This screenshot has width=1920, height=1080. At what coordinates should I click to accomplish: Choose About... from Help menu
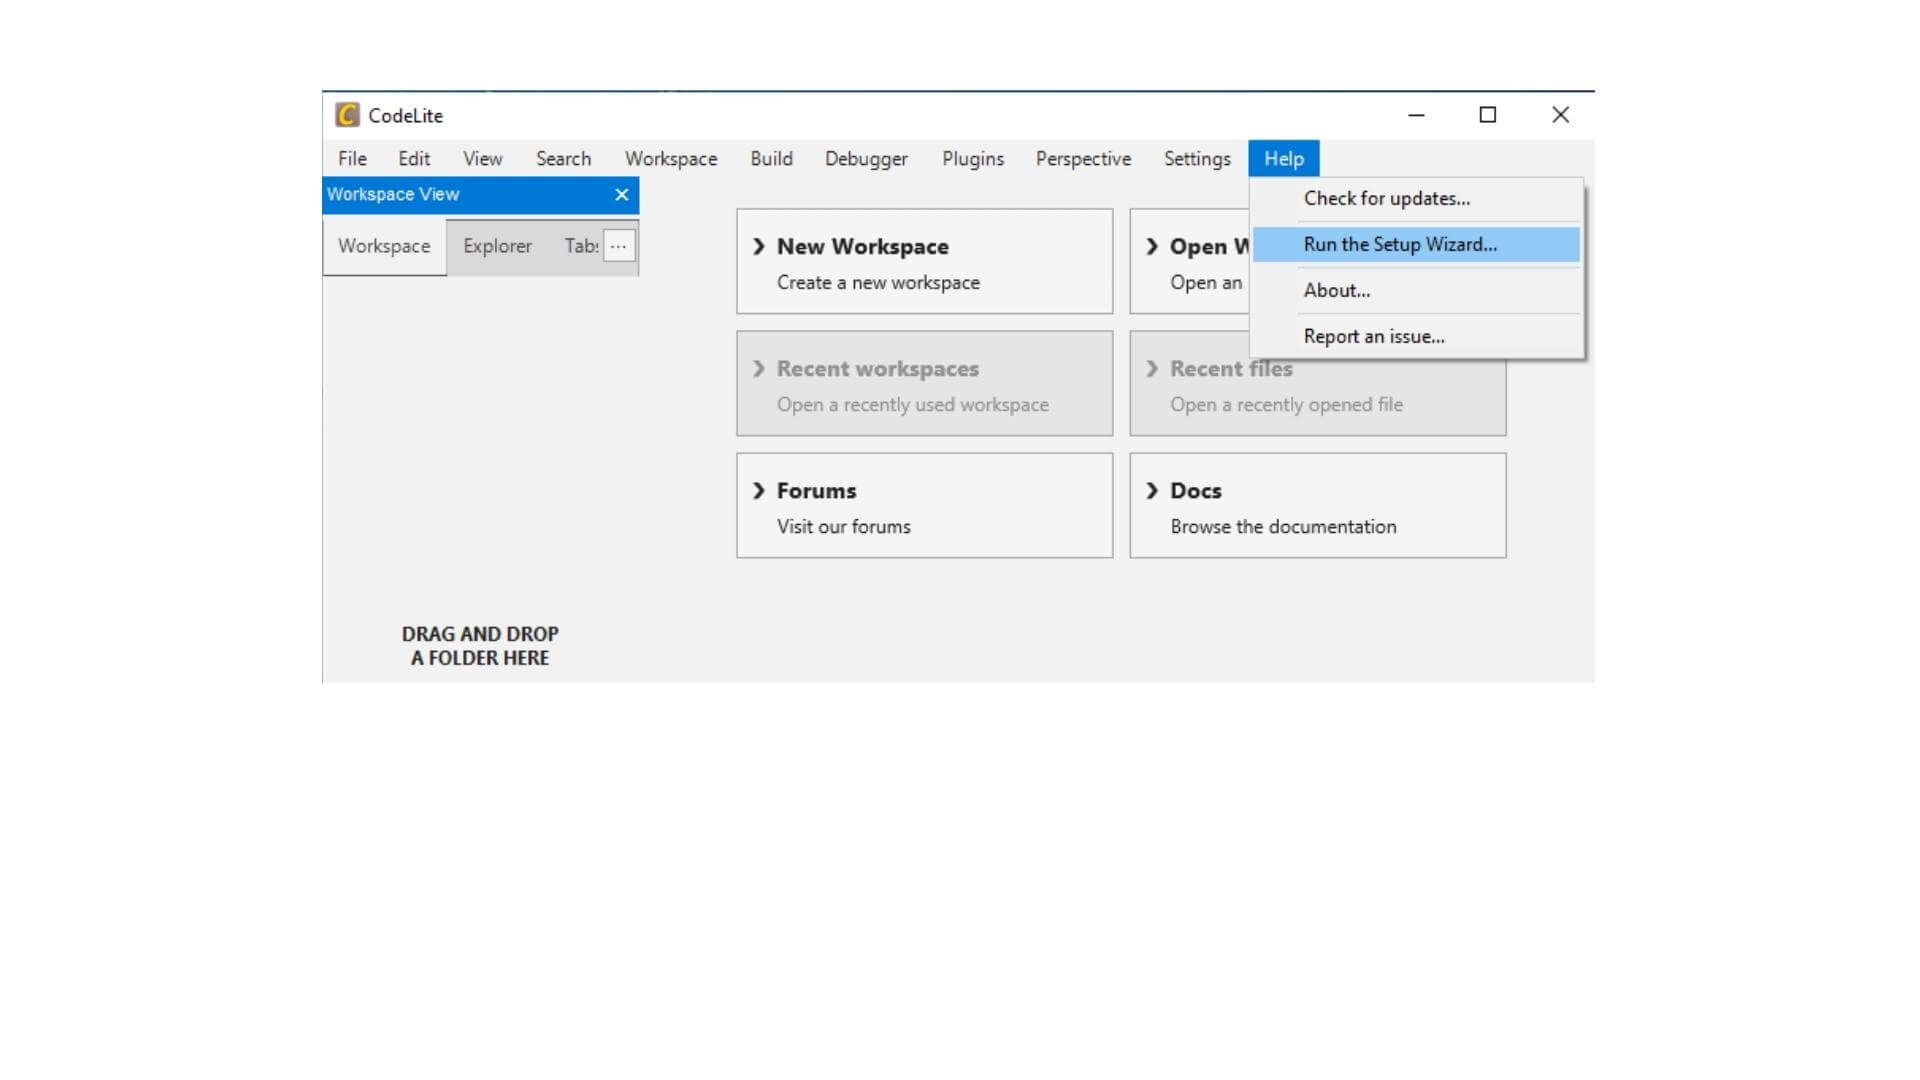click(x=1416, y=291)
